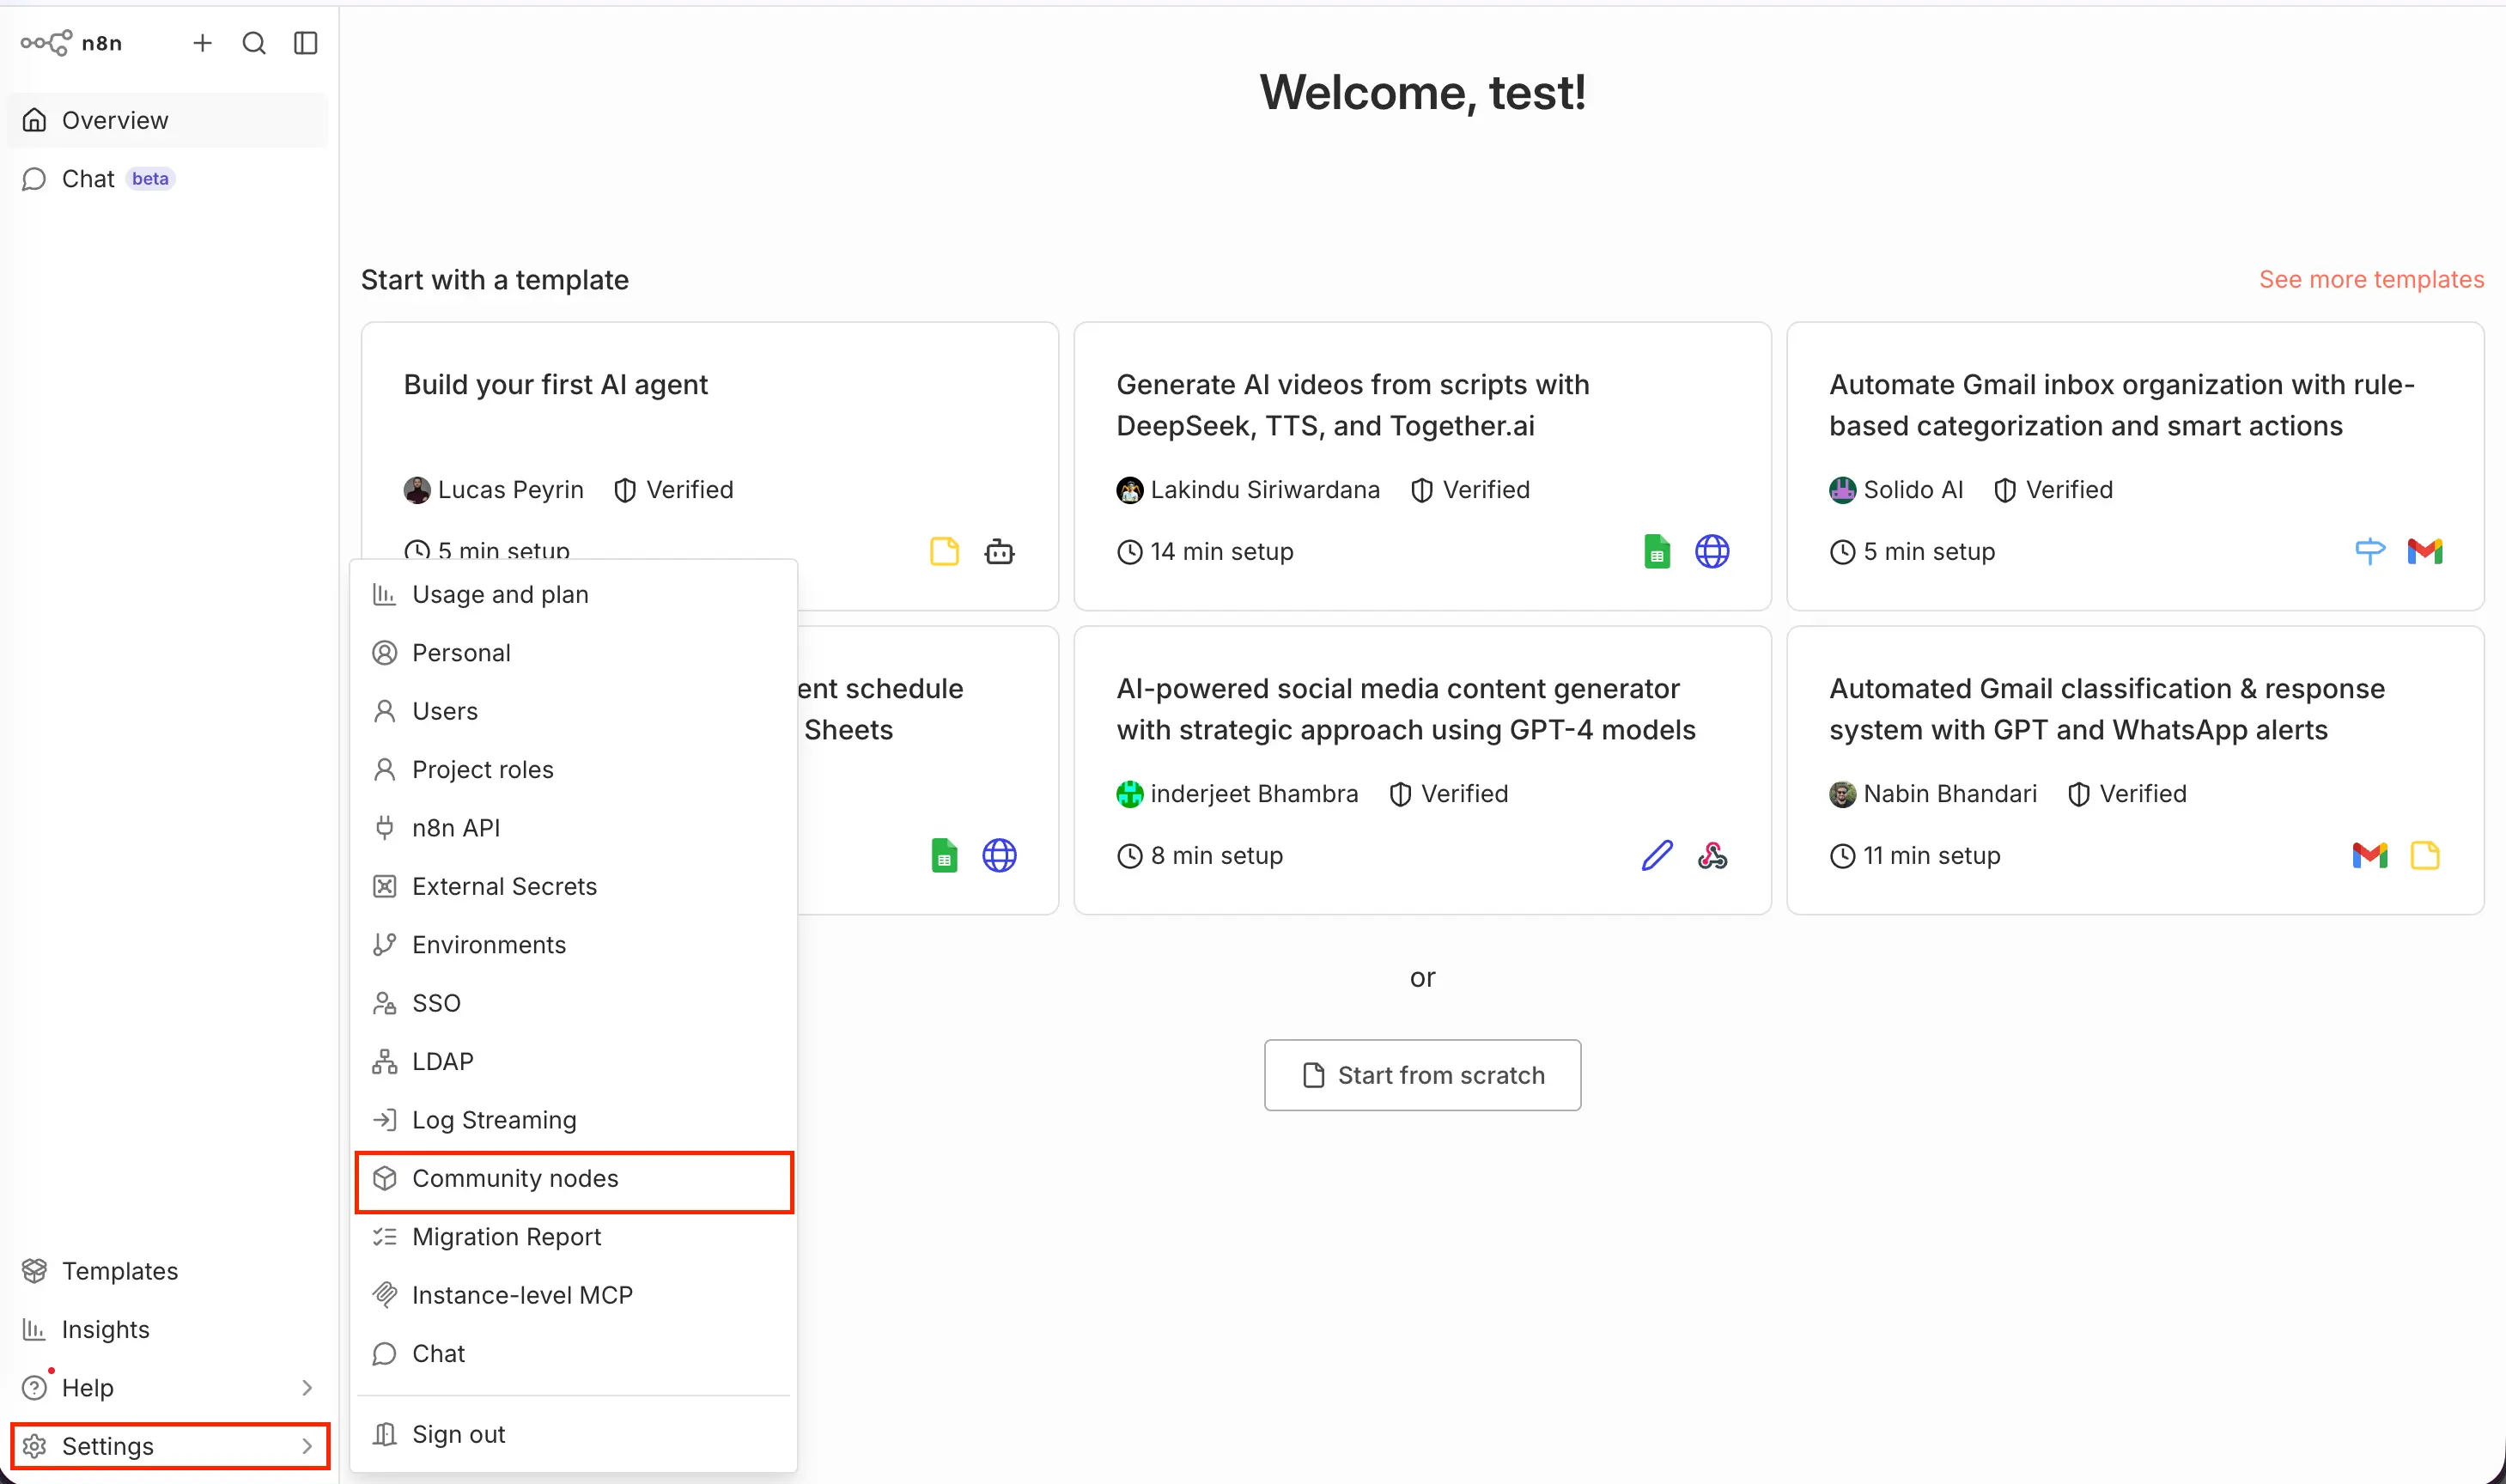Click the Environments branch icon
This screenshot has width=2506, height=1484.
pos(385,945)
